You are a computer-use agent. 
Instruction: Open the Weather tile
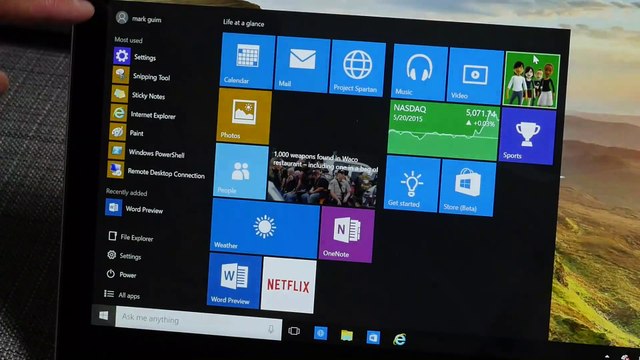pyautogui.click(x=265, y=229)
